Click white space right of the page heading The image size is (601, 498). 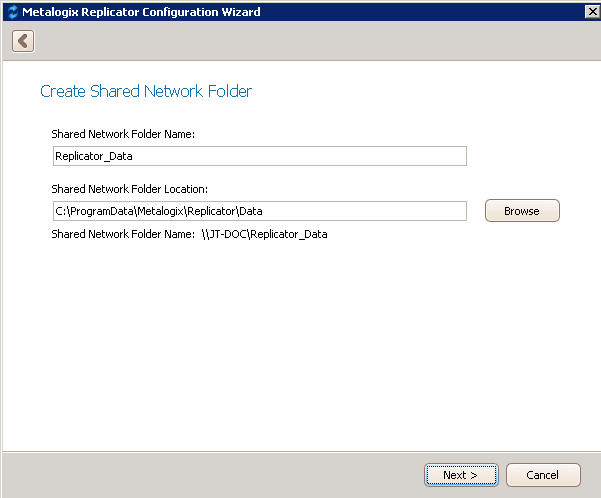click(x=420, y=92)
